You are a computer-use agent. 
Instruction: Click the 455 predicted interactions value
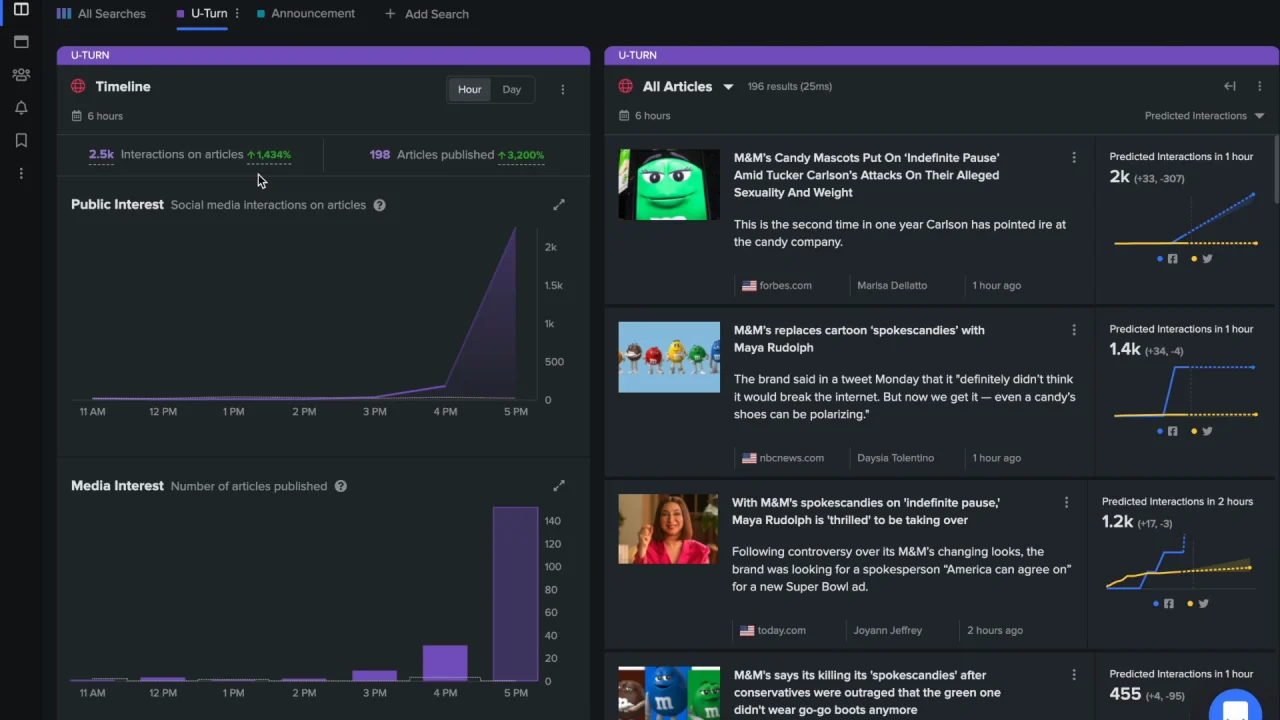pos(1125,694)
